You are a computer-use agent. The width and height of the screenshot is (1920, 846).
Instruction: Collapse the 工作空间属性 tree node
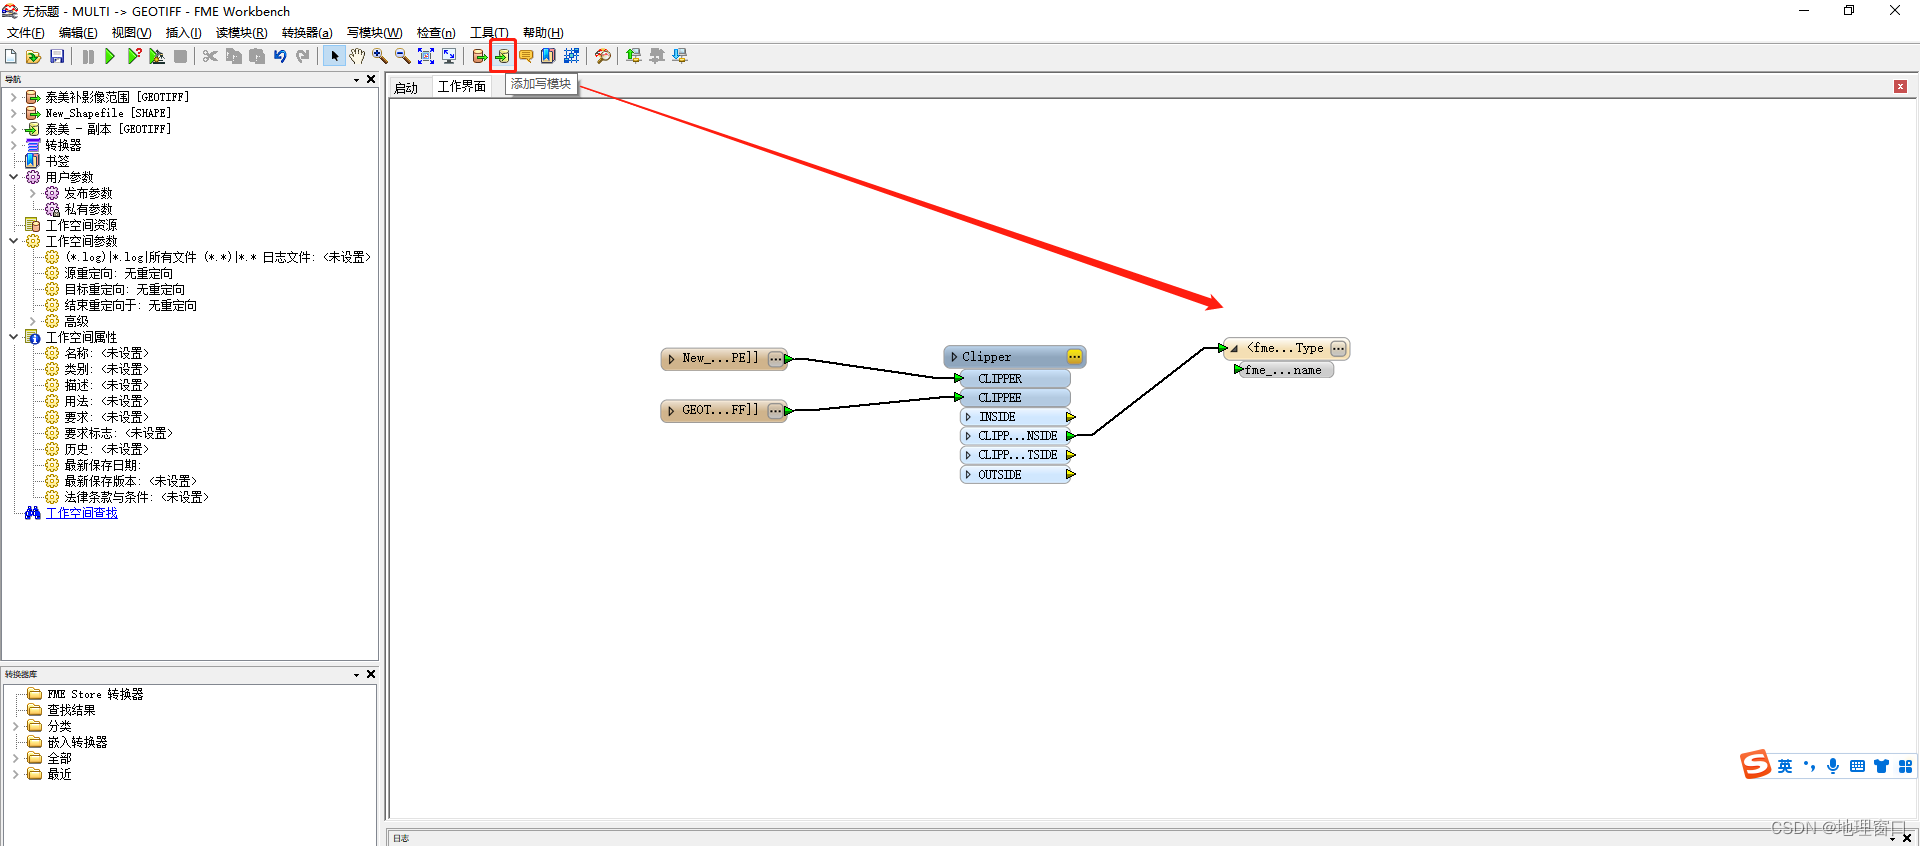pyautogui.click(x=13, y=337)
